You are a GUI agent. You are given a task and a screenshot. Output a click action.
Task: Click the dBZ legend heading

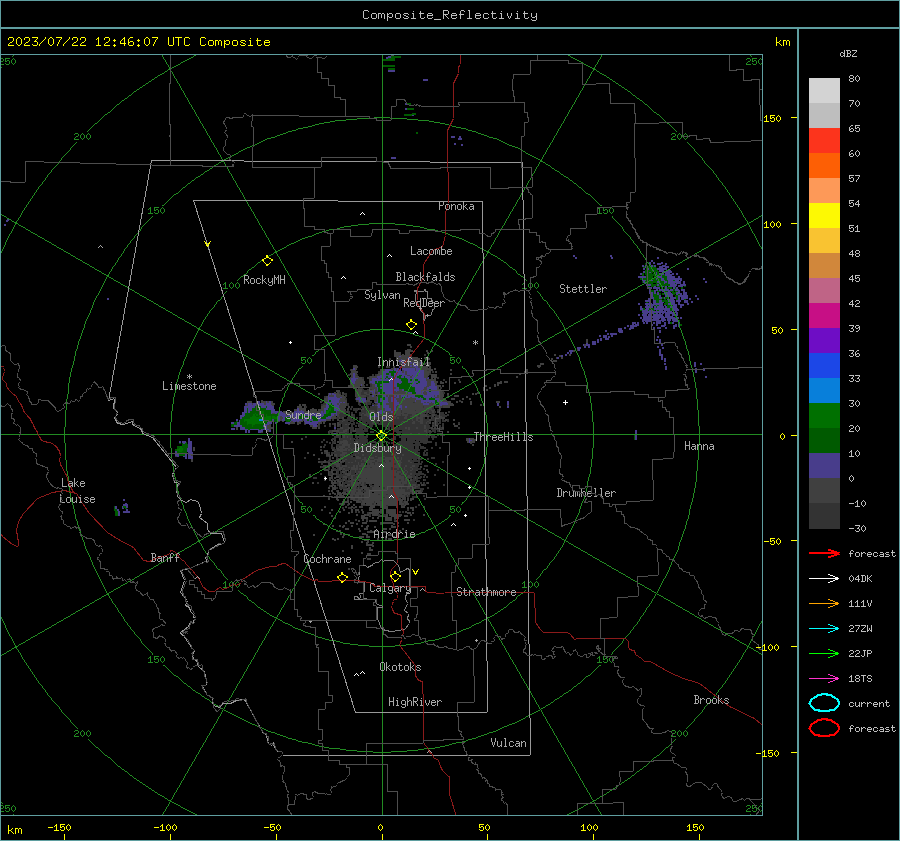pyautogui.click(x=848, y=53)
